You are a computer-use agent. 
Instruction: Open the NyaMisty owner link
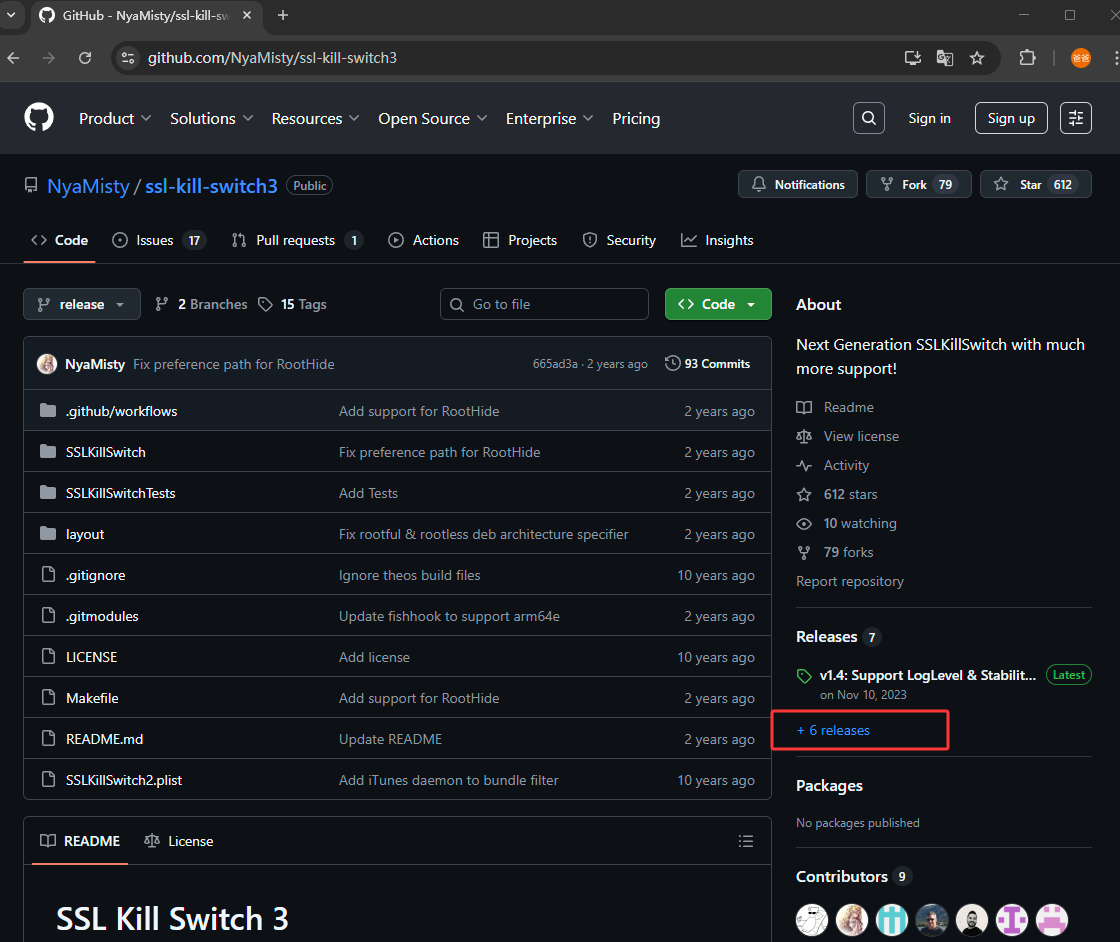(88, 186)
